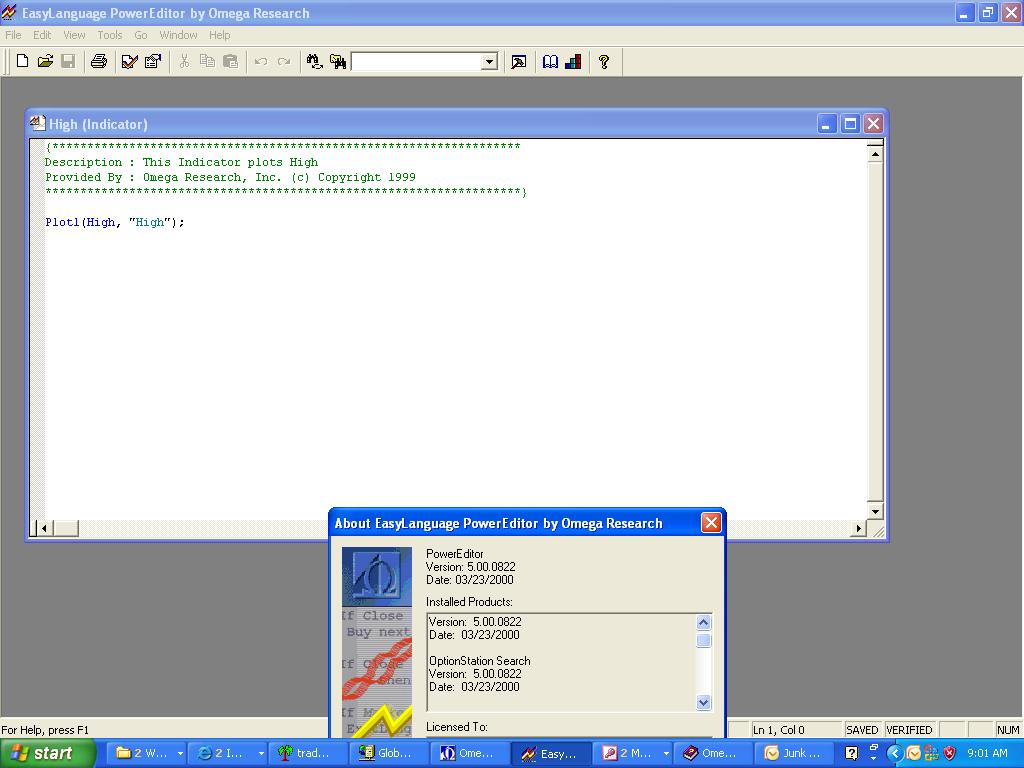
Task: Click the "Provided By : Omega Research" comment line
Action: click(231, 177)
